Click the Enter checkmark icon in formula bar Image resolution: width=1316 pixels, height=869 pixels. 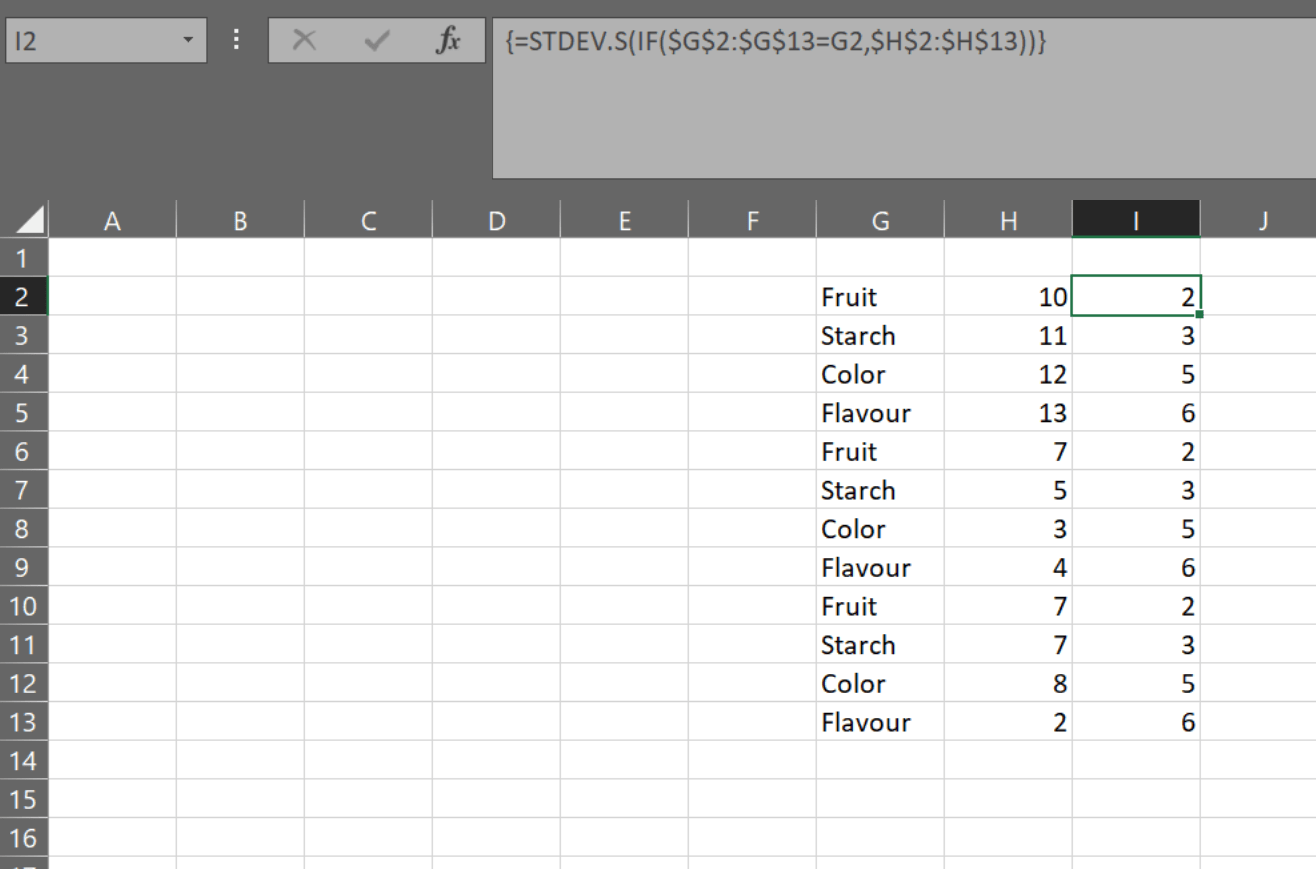(x=377, y=41)
